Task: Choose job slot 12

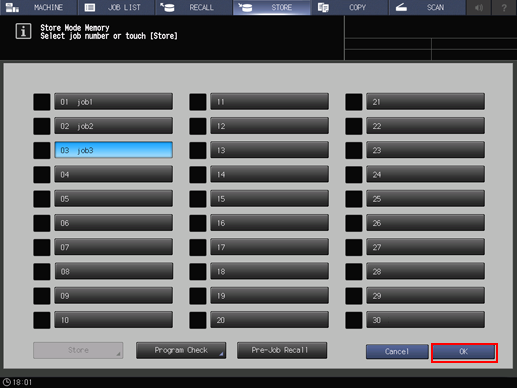Action: tap(270, 126)
